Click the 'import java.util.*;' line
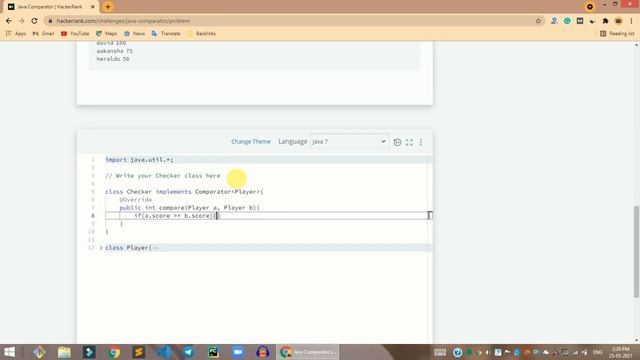 click(139, 160)
